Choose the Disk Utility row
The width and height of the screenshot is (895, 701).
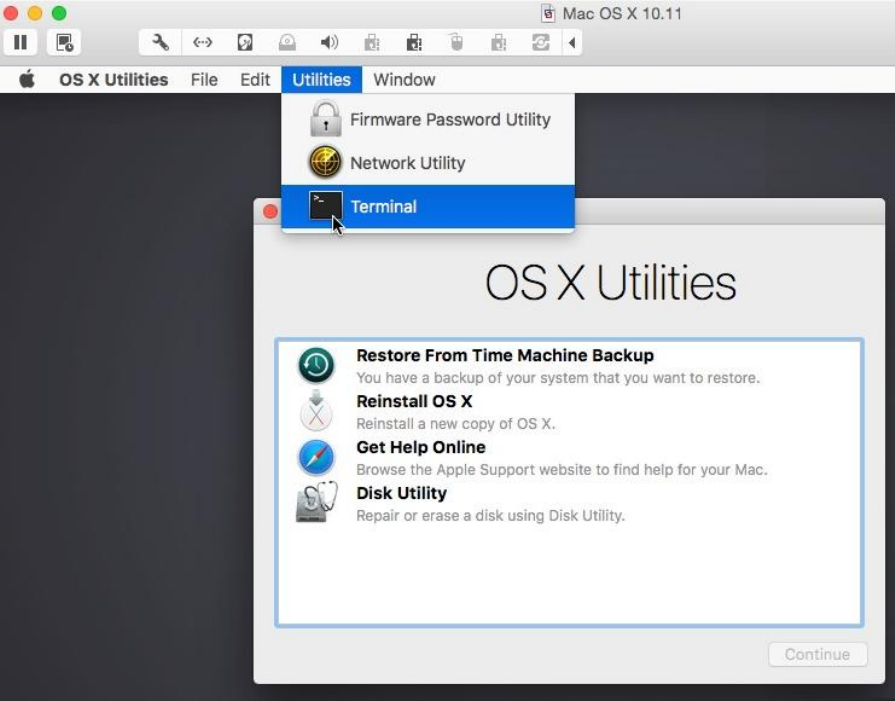coord(569,503)
